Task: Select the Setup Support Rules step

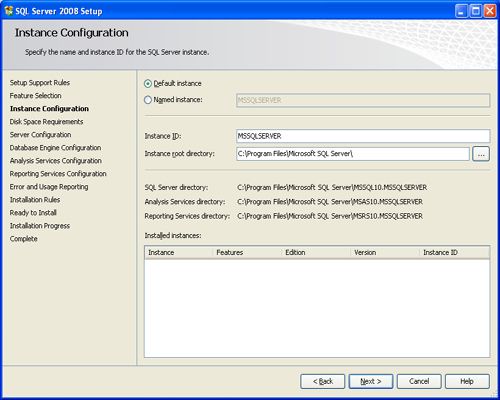Action: click(x=40, y=83)
